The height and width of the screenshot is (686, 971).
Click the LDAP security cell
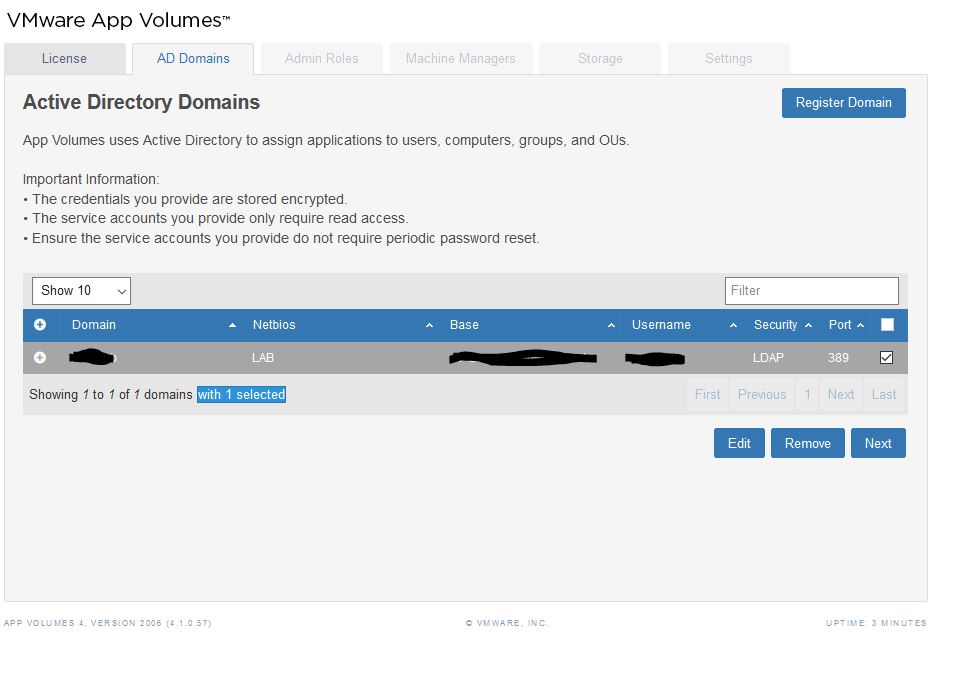(x=768, y=358)
